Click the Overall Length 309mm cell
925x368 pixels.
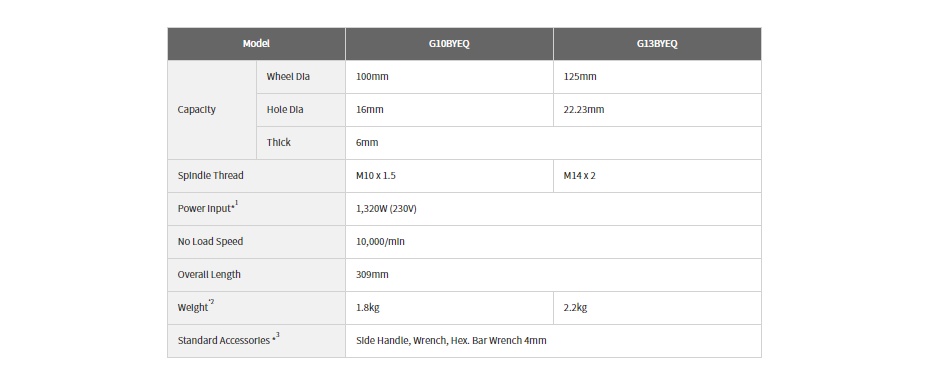tap(553, 275)
